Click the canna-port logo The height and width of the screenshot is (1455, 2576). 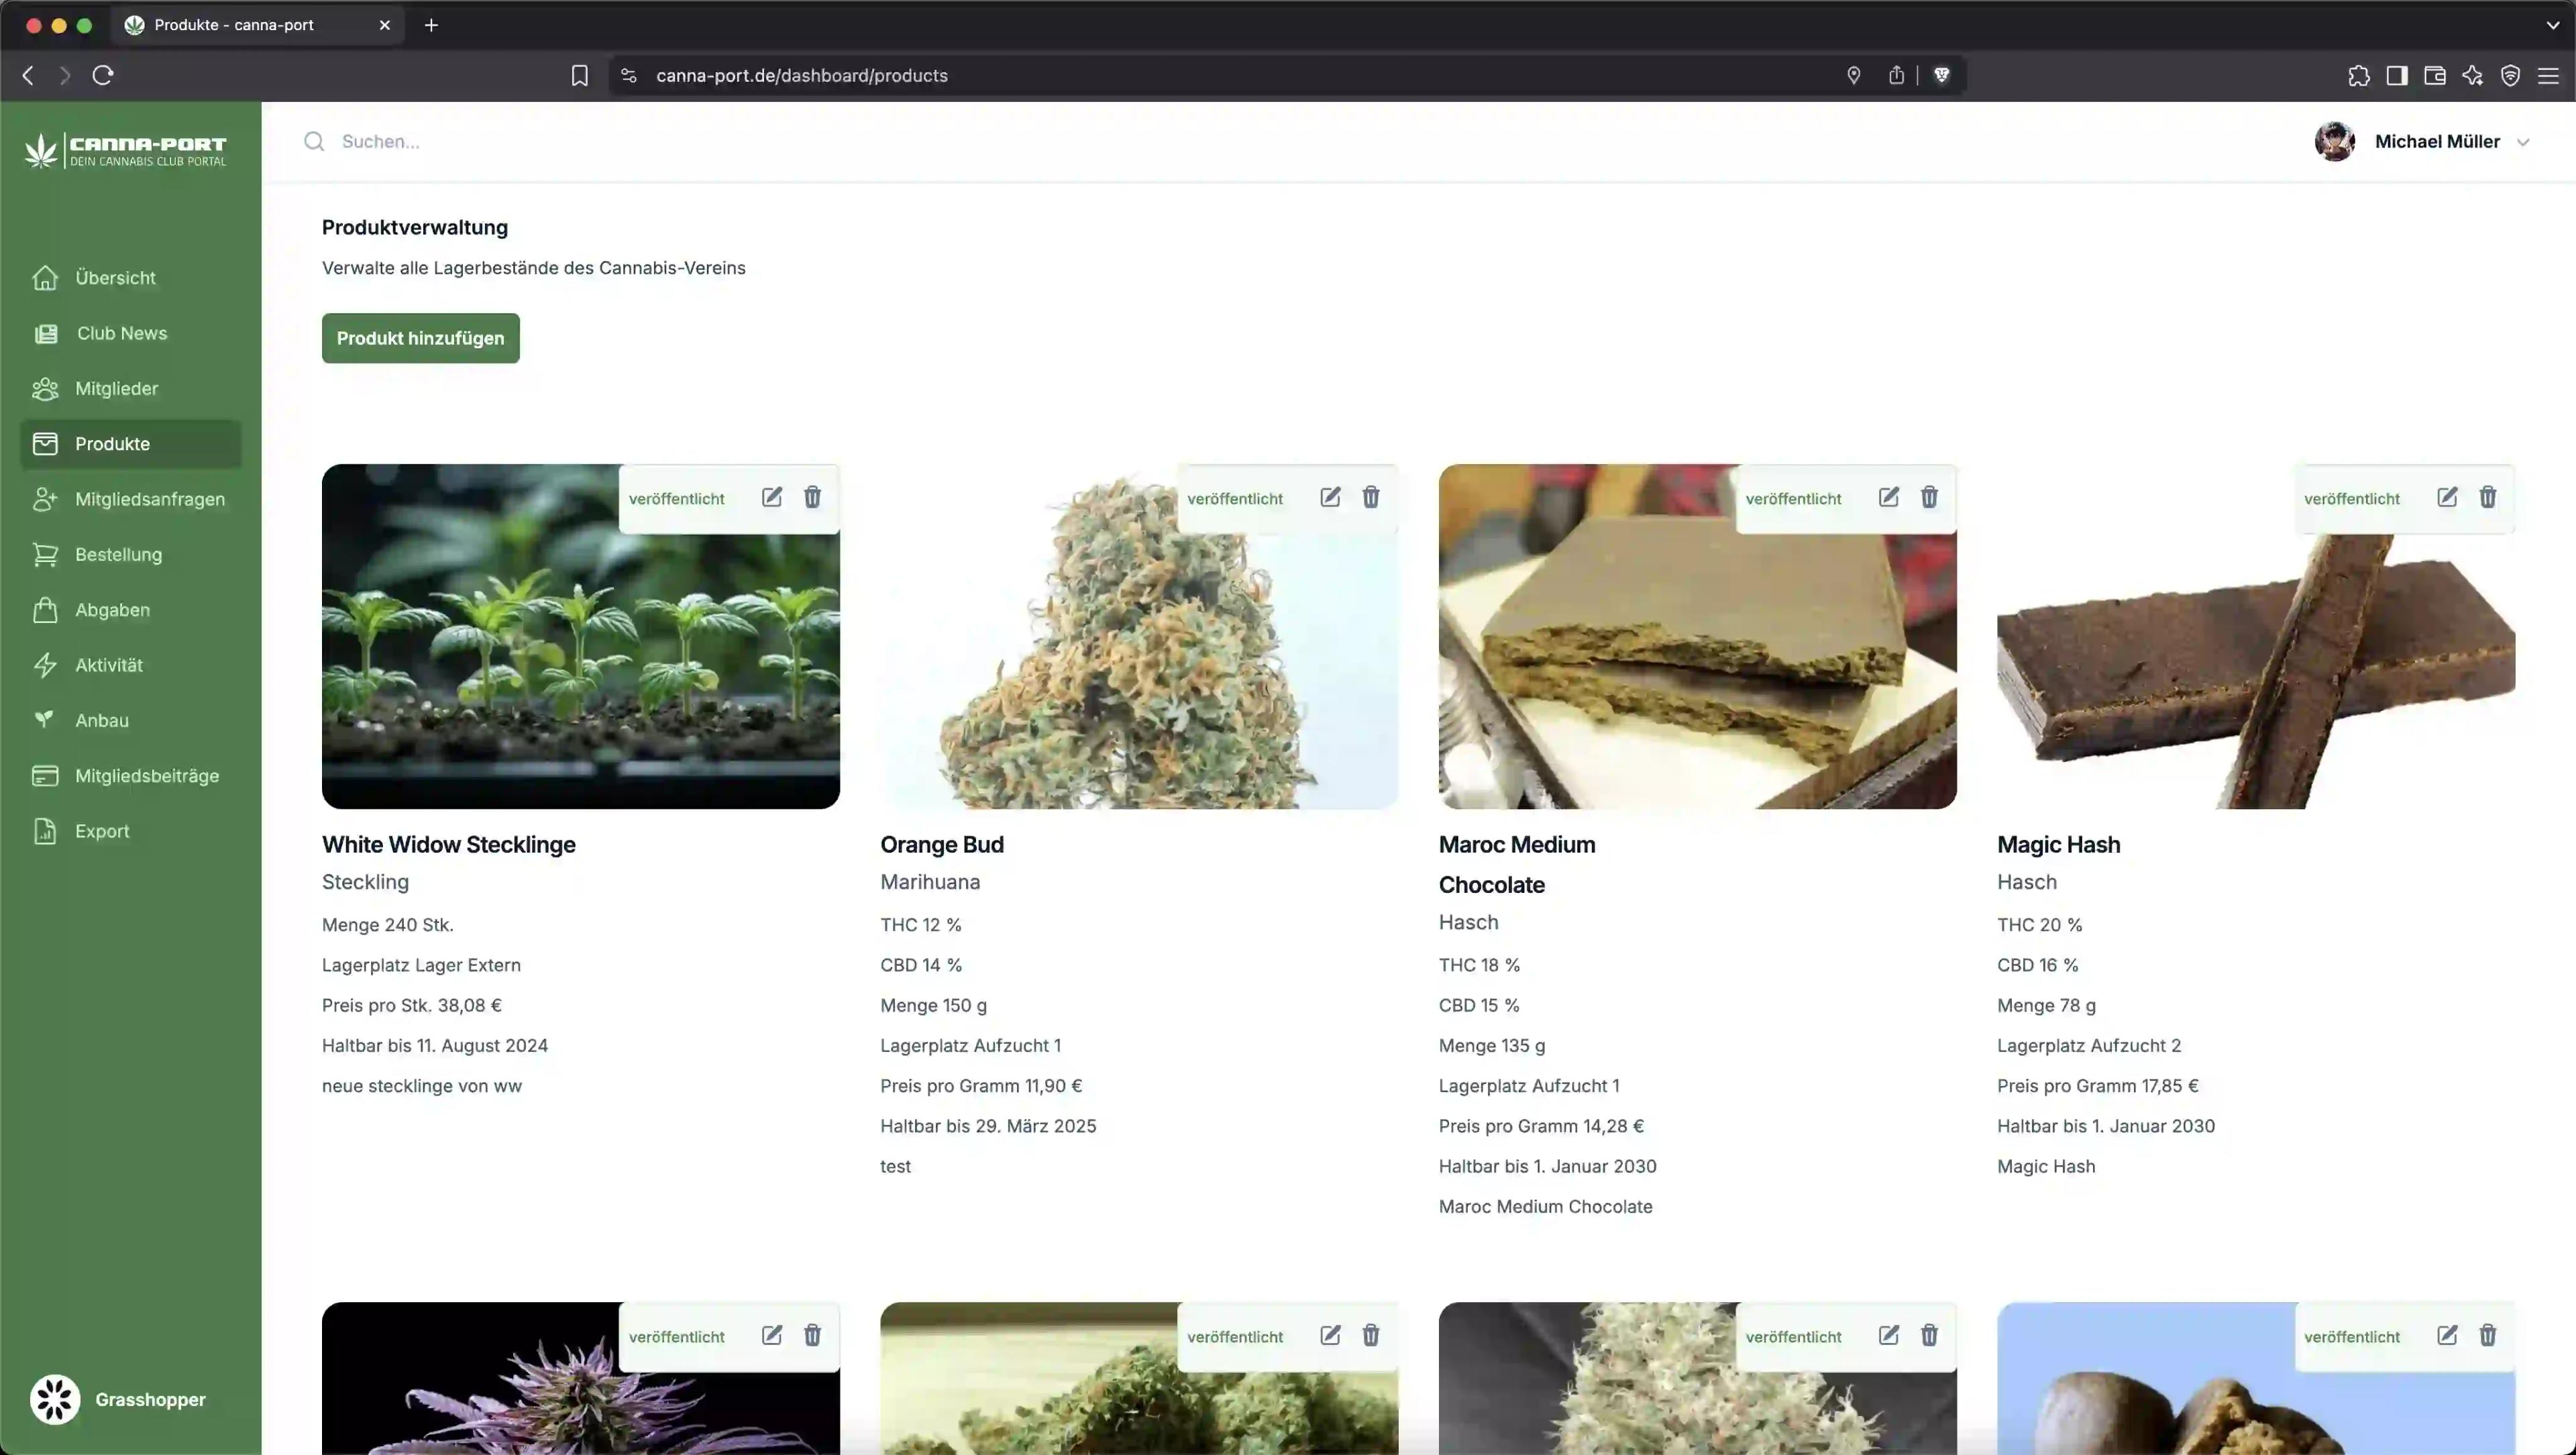[x=126, y=151]
